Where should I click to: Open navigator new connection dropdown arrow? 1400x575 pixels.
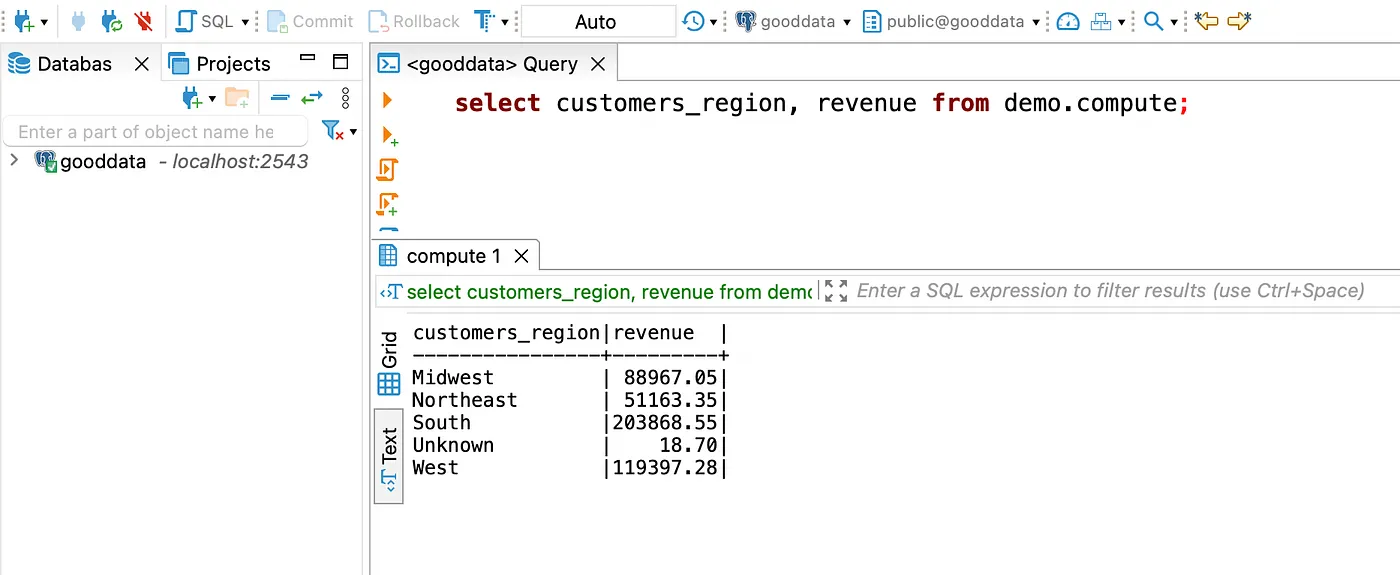(212, 98)
